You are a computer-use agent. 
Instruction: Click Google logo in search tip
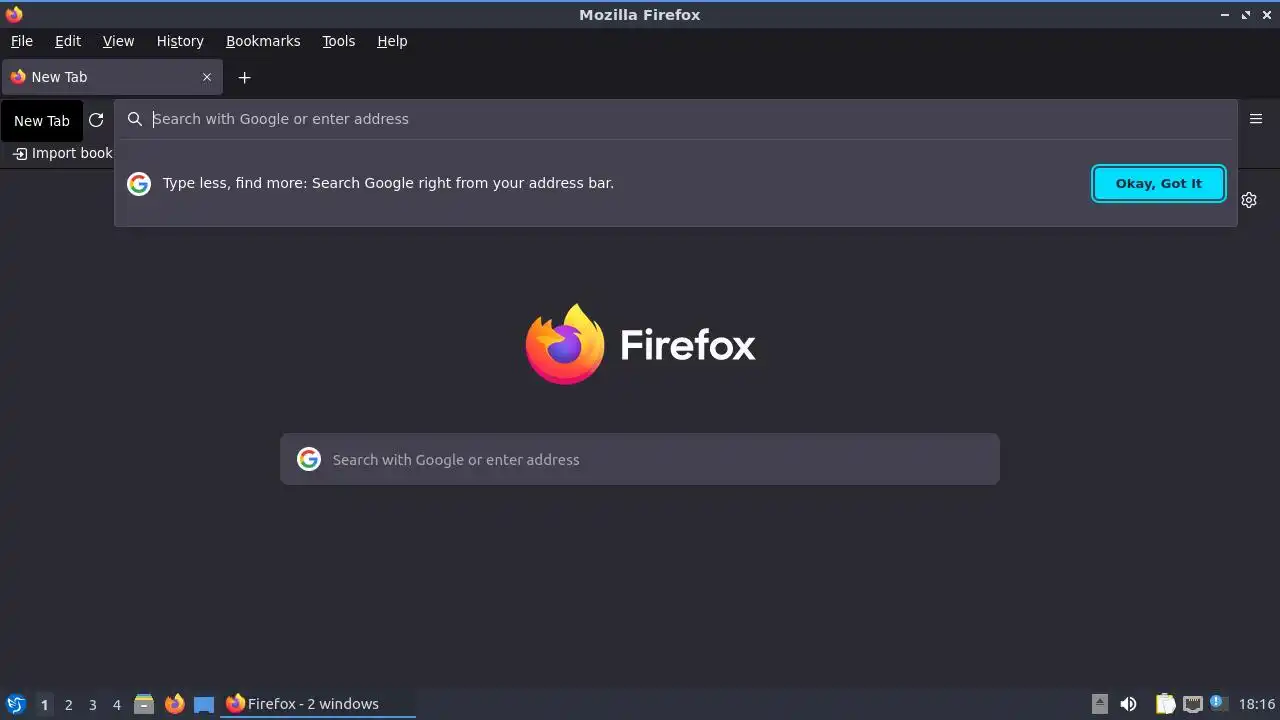[139, 183]
